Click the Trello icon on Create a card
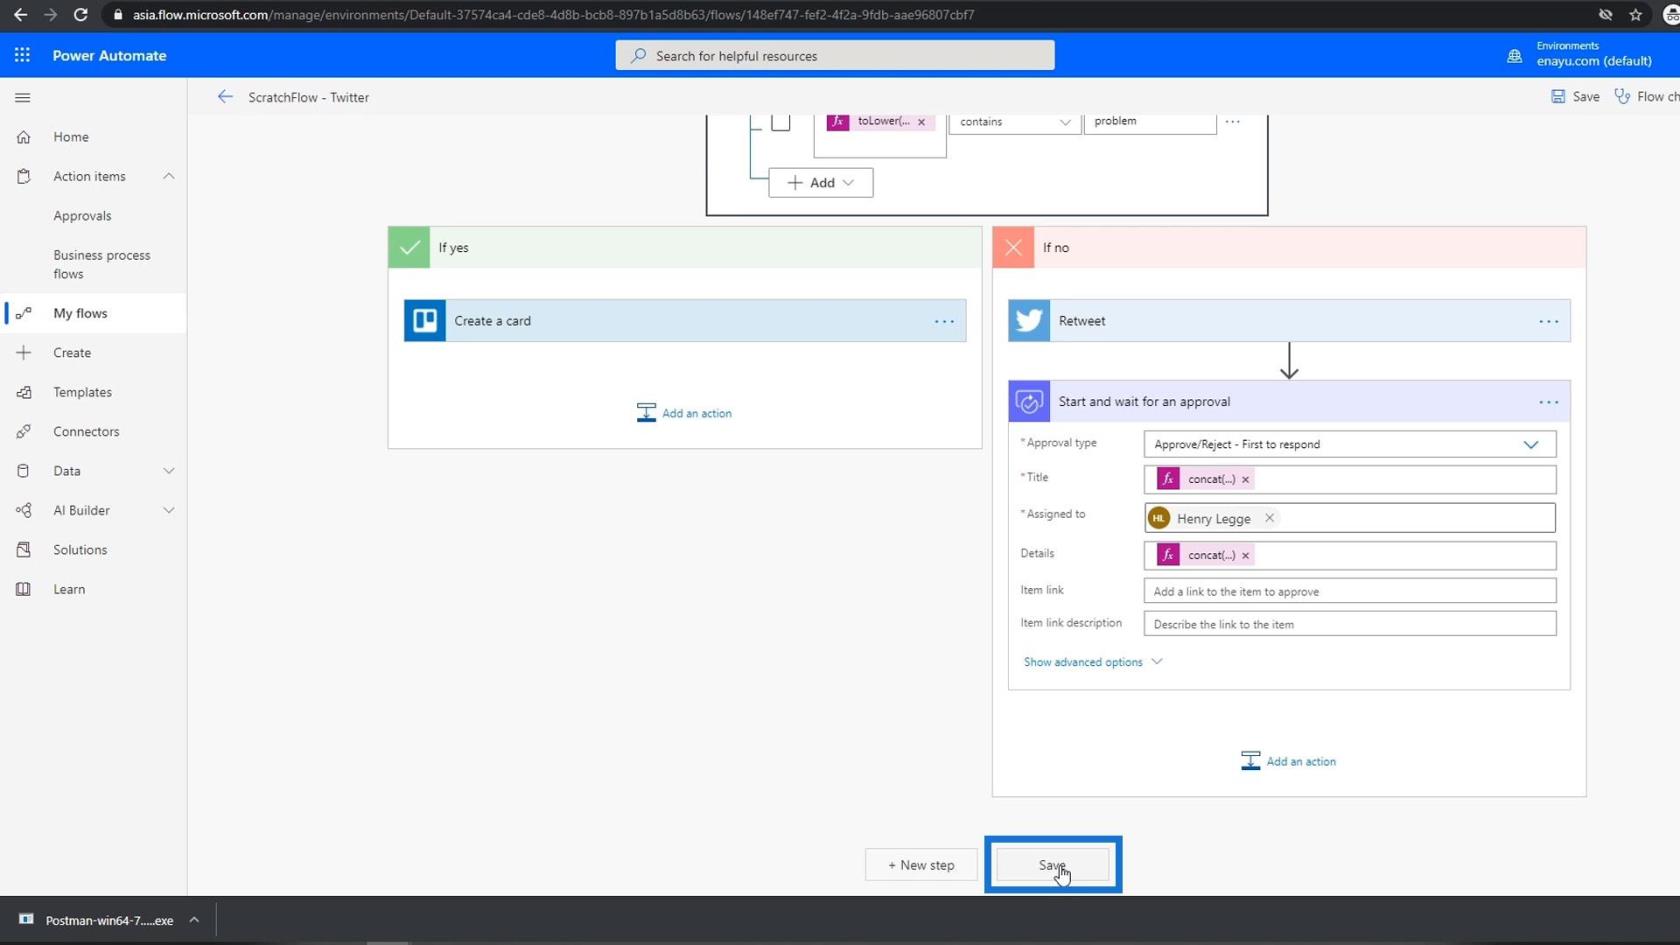Viewport: 1680px width, 945px height. pyautogui.click(x=425, y=321)
